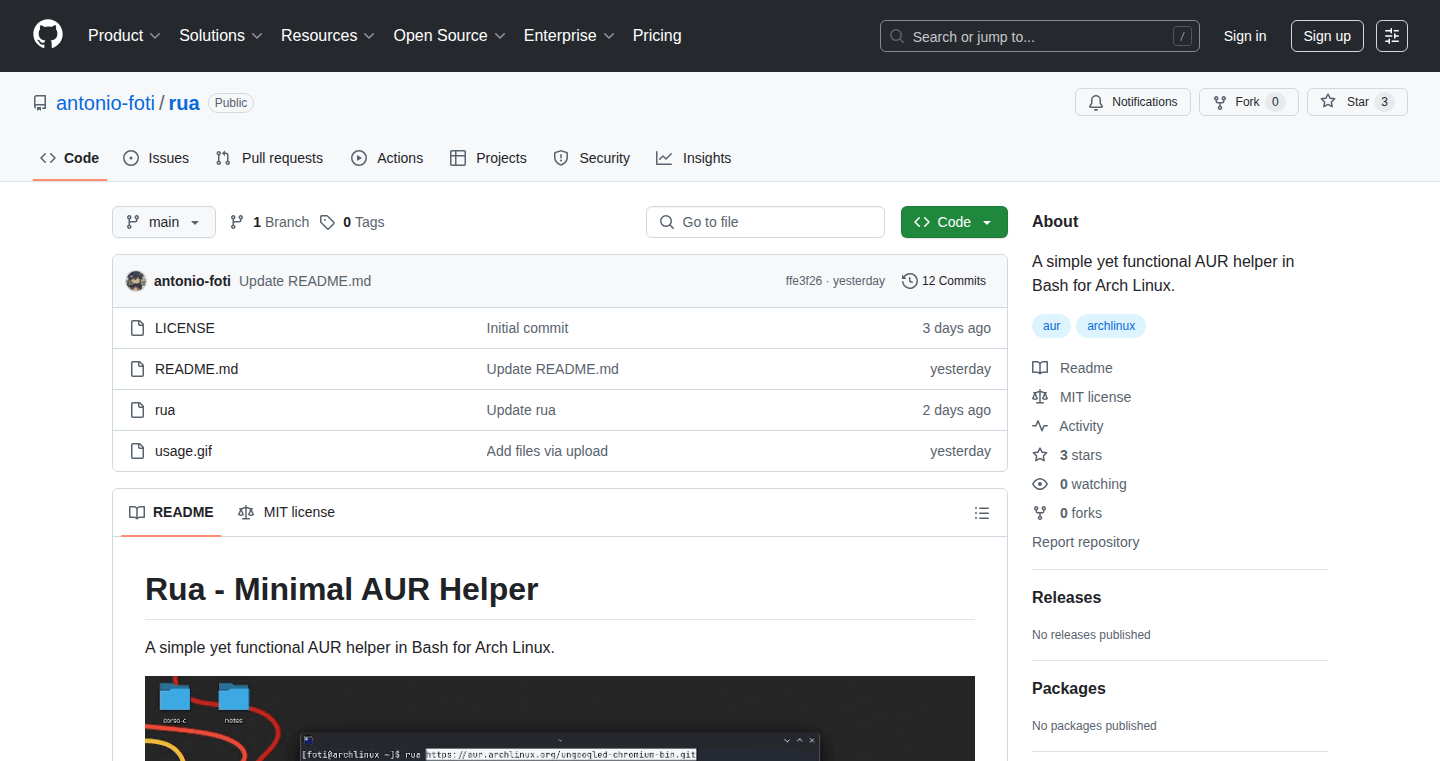Screen dimensions: 1440x761
Task: Open the Projects tab
Action: click(x=488, y=158)
